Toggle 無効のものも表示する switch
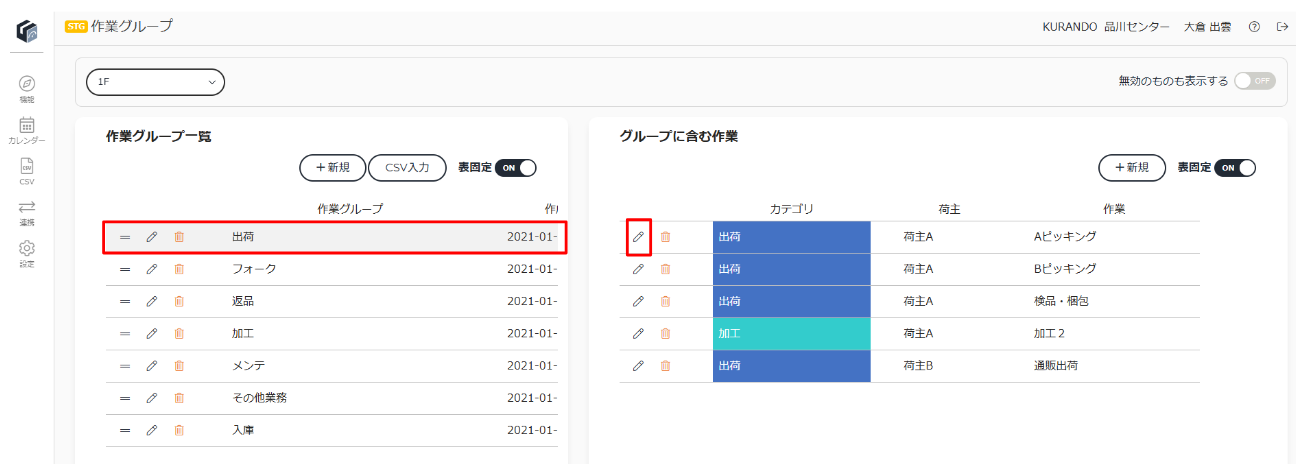Viewport: 1296px width, 464px height. click(1255, 81)
